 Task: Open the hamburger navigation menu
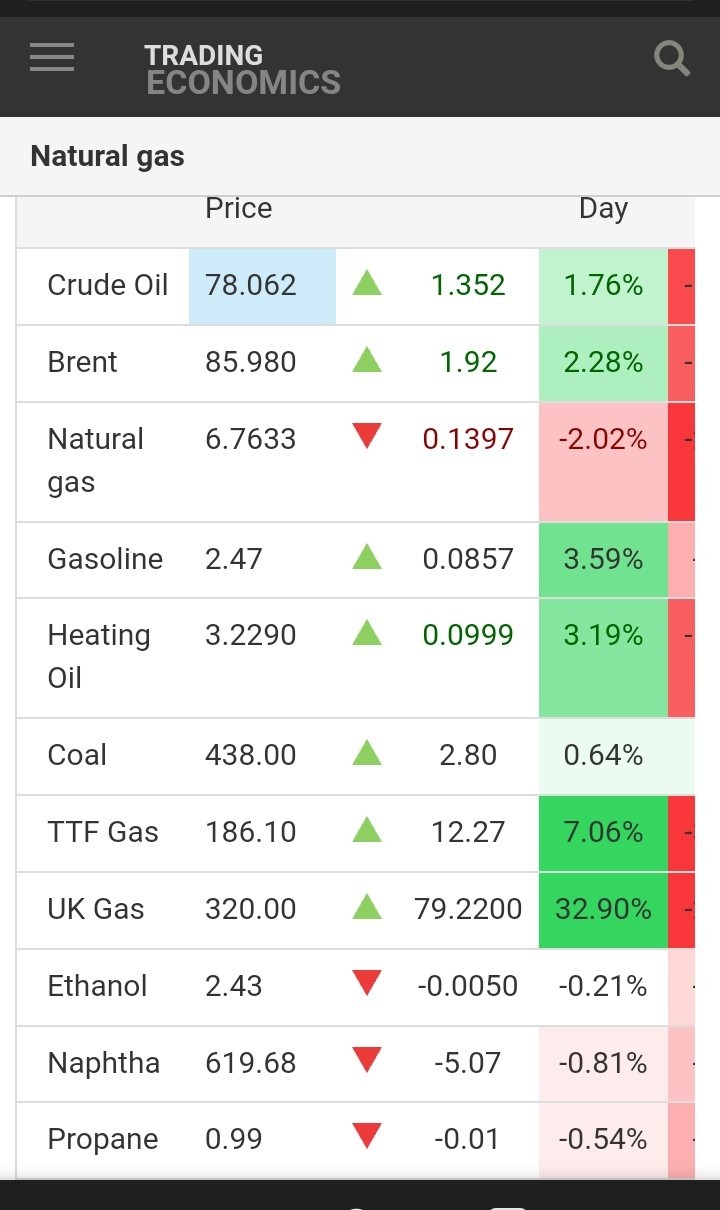click(52, 57)
